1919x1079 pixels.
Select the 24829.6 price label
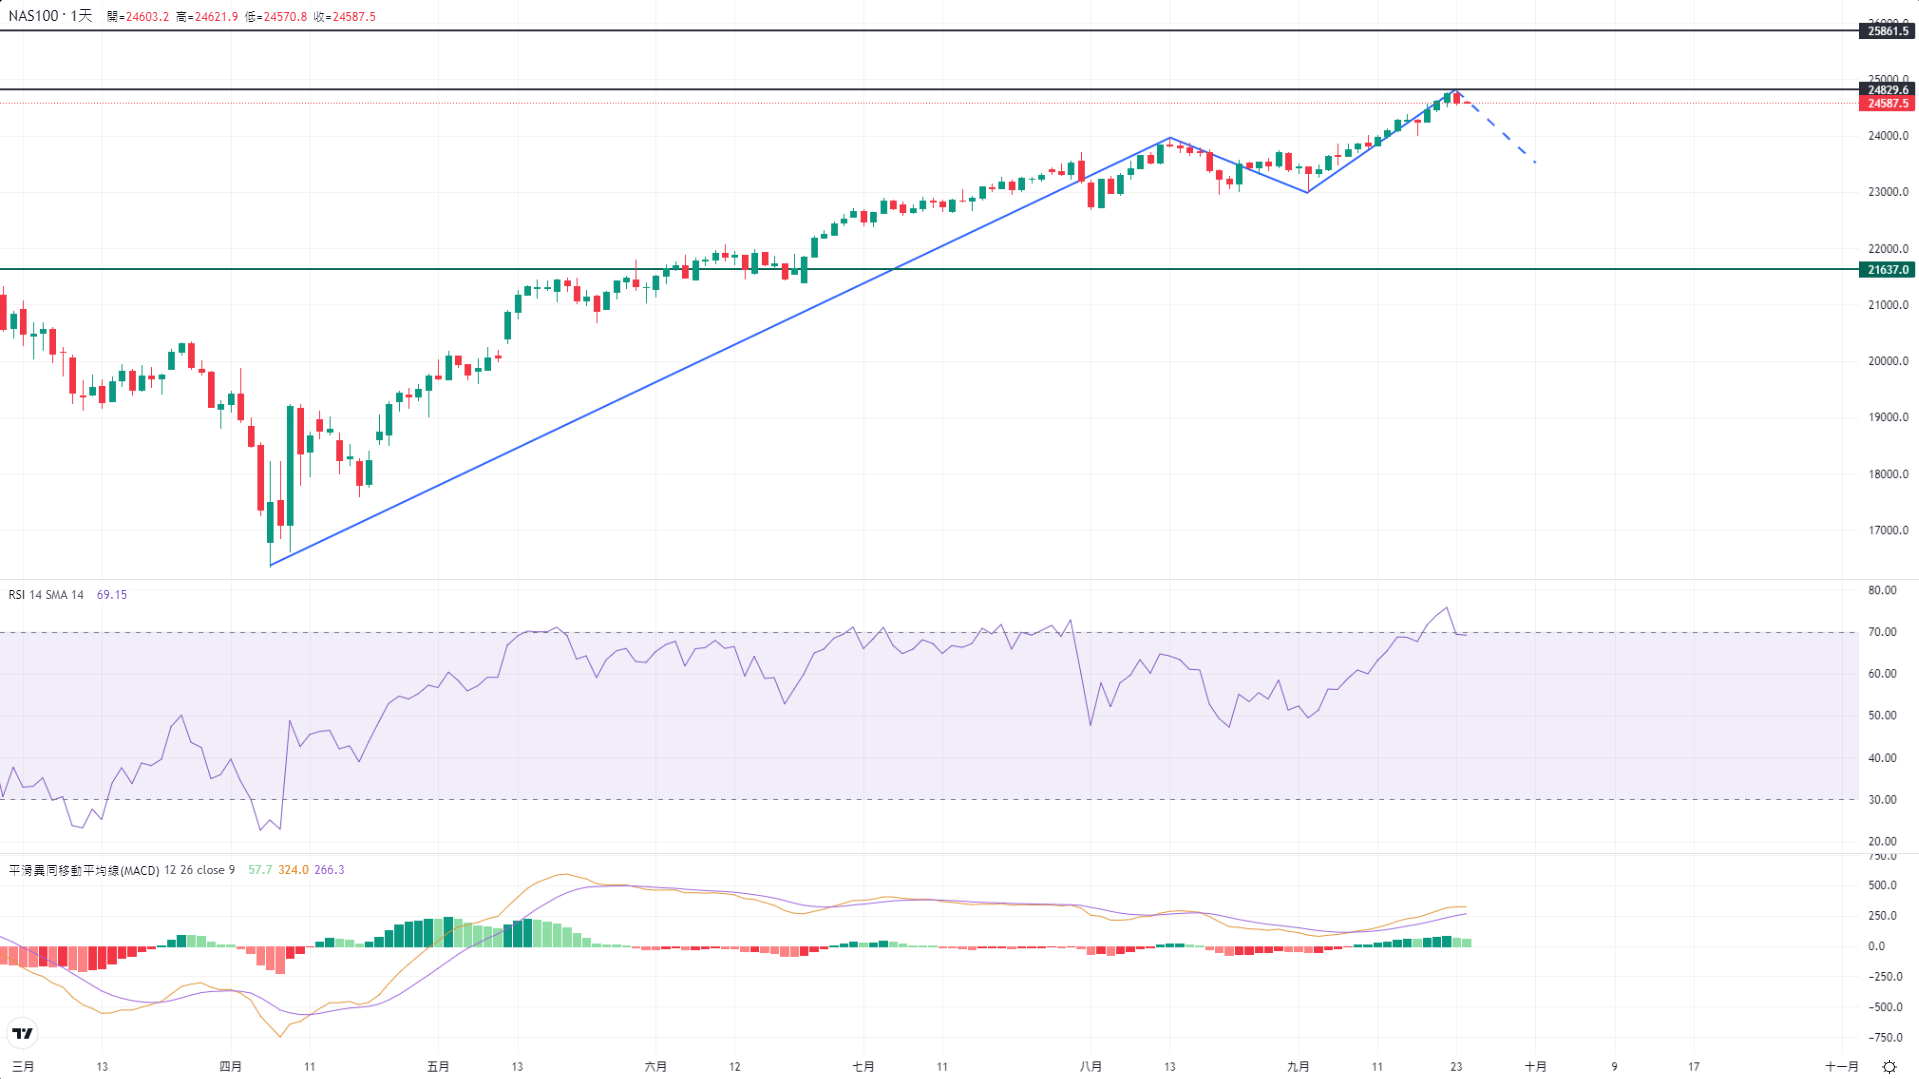tap(1888, 90)
